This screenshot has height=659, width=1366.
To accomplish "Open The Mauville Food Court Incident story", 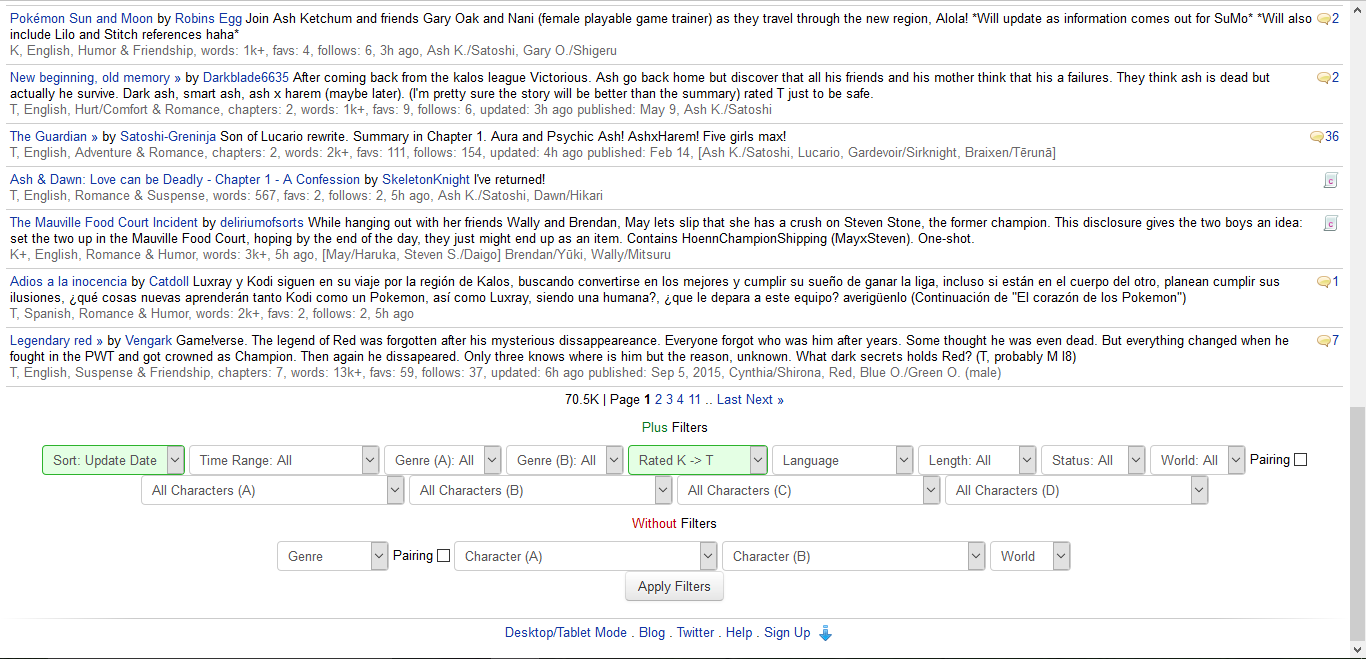I will coord(104,223).
